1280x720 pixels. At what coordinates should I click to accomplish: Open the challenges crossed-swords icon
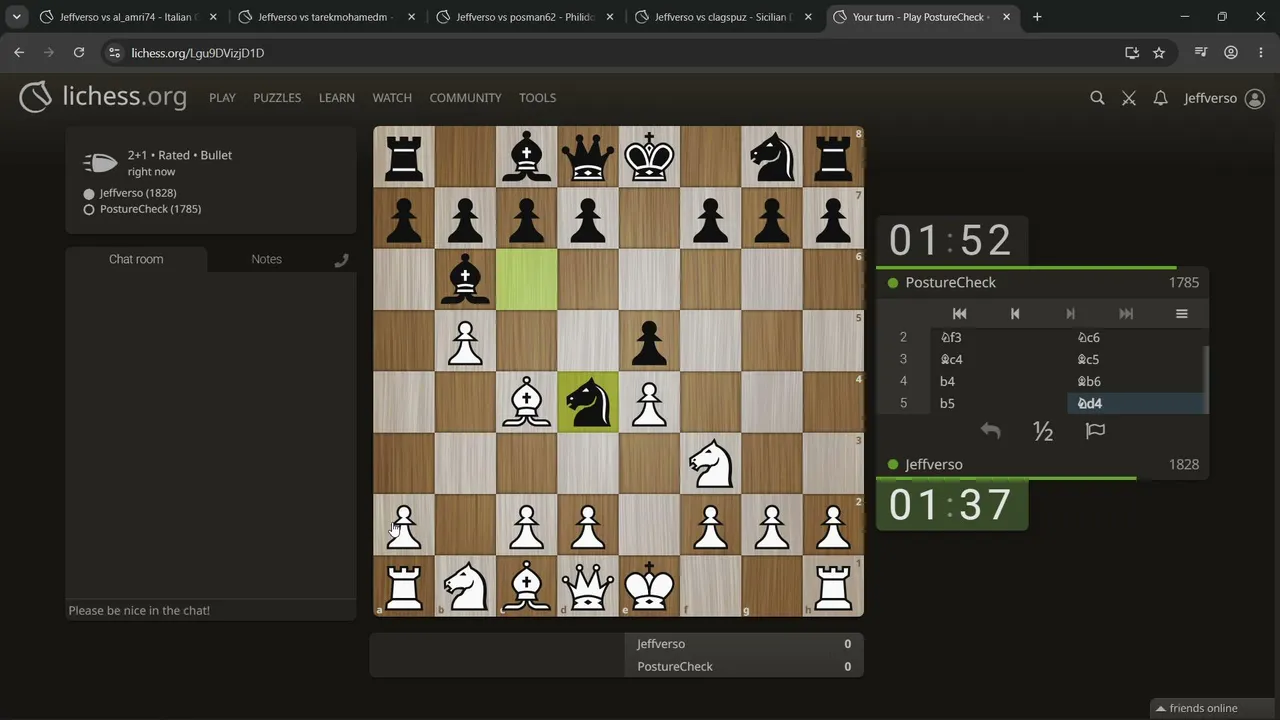tap(1129, 98)
